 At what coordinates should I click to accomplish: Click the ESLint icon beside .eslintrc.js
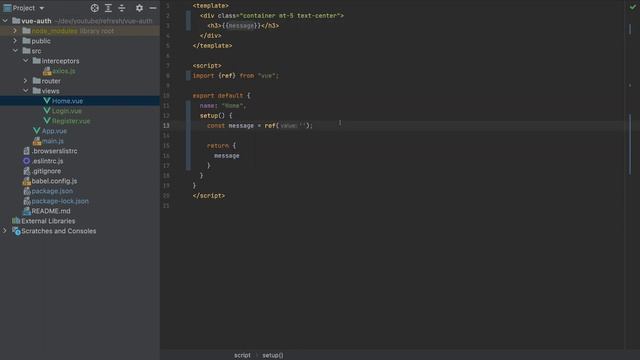click(27, 161)
